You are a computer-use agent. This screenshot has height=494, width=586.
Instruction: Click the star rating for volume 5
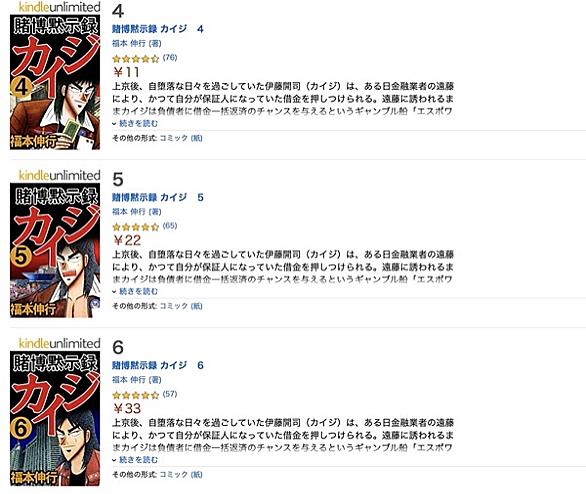coord(136,227)
